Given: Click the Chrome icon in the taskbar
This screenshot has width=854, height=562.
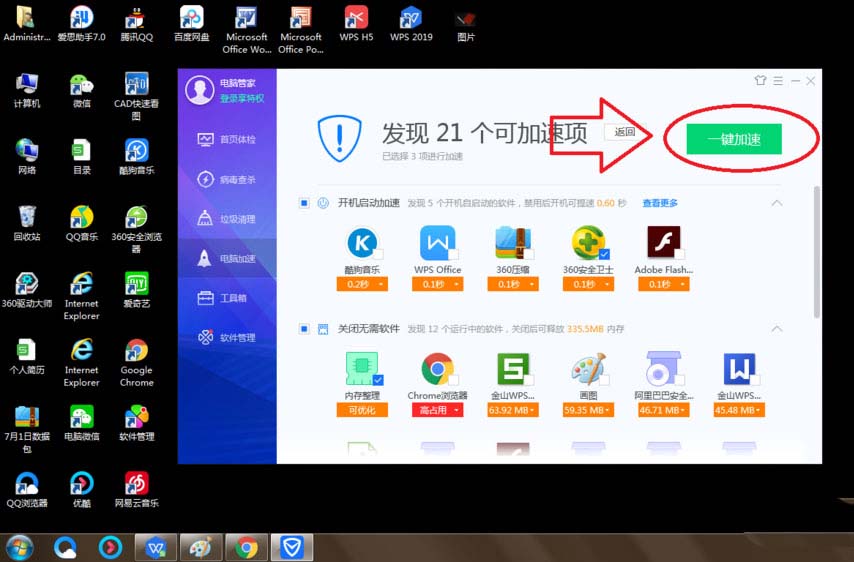Looking at the screenshot, I should pyautogui.click(x=246, y=547).
